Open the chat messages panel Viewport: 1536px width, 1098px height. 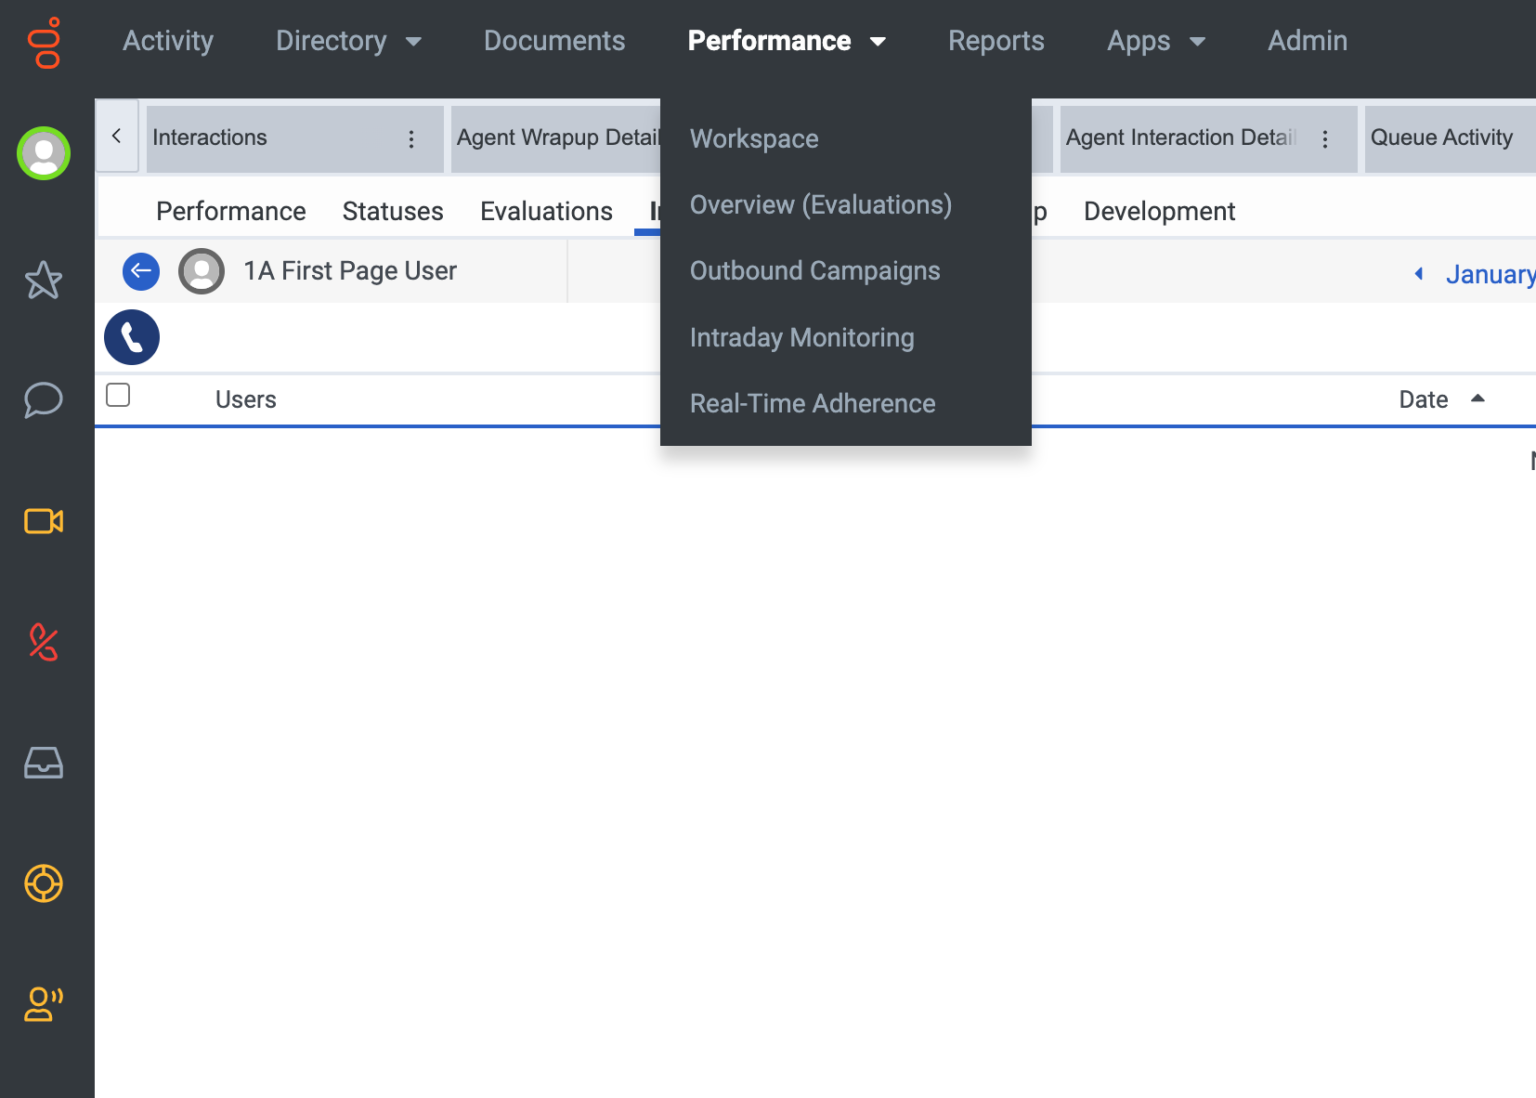pyautogui.click(x=43, y=400)
